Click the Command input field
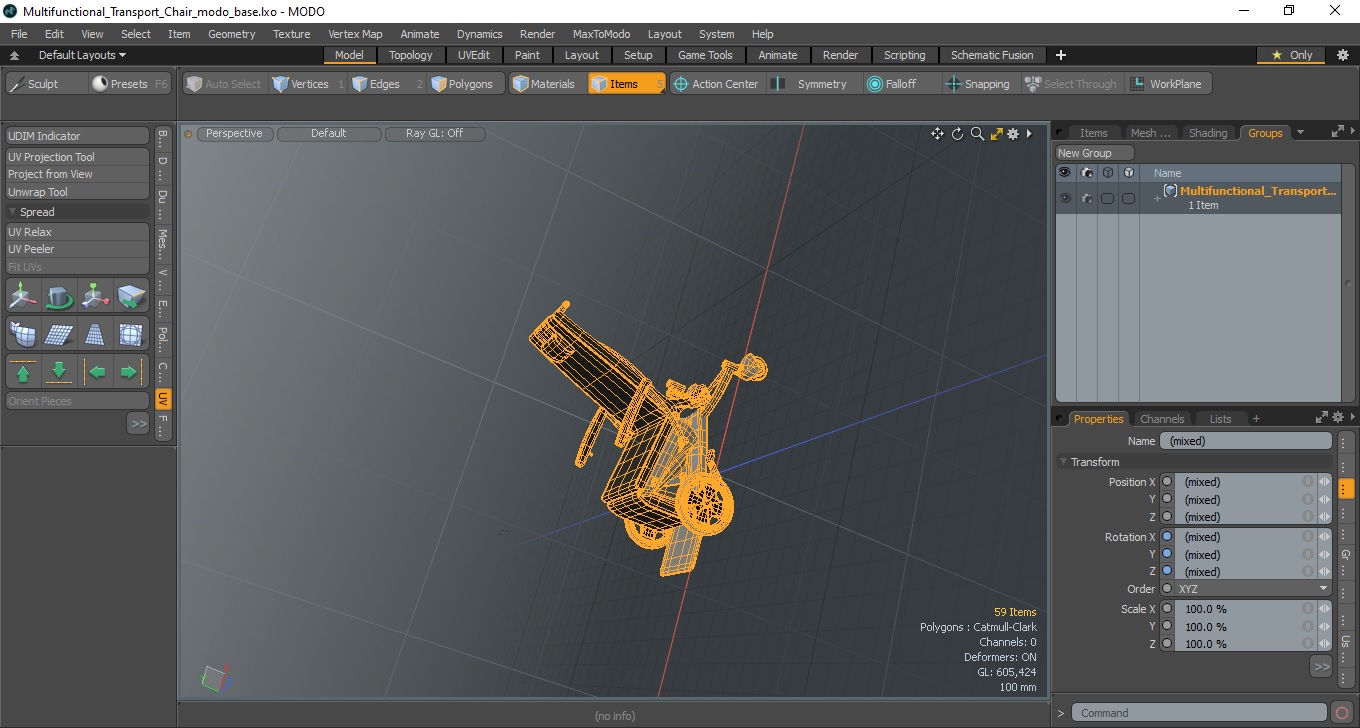 point(1201,713)
